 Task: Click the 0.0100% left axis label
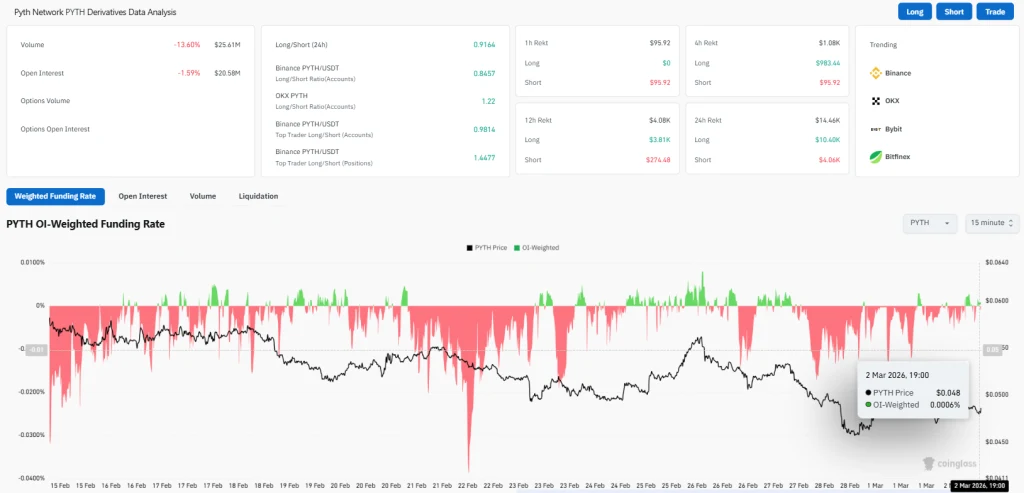click(x=33, y=262)
